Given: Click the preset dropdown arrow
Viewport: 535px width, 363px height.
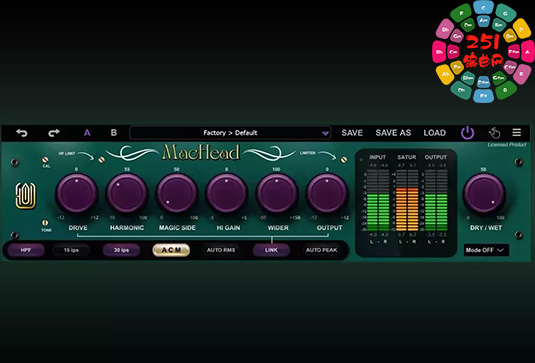Looking at the screenshot, I should coord(325,133).
